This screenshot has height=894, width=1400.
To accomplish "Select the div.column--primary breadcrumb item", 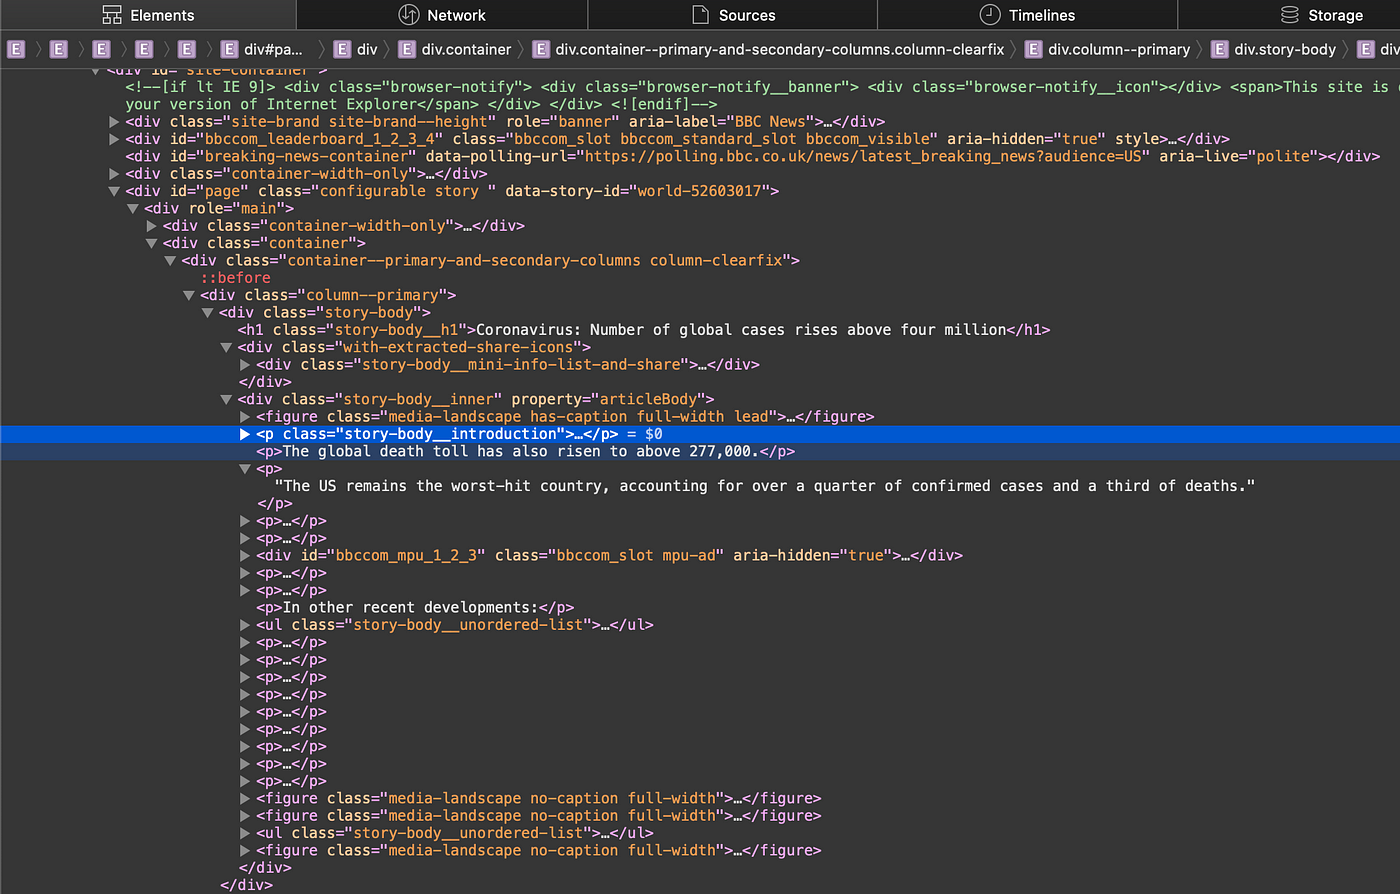I will click(1107, 49).
